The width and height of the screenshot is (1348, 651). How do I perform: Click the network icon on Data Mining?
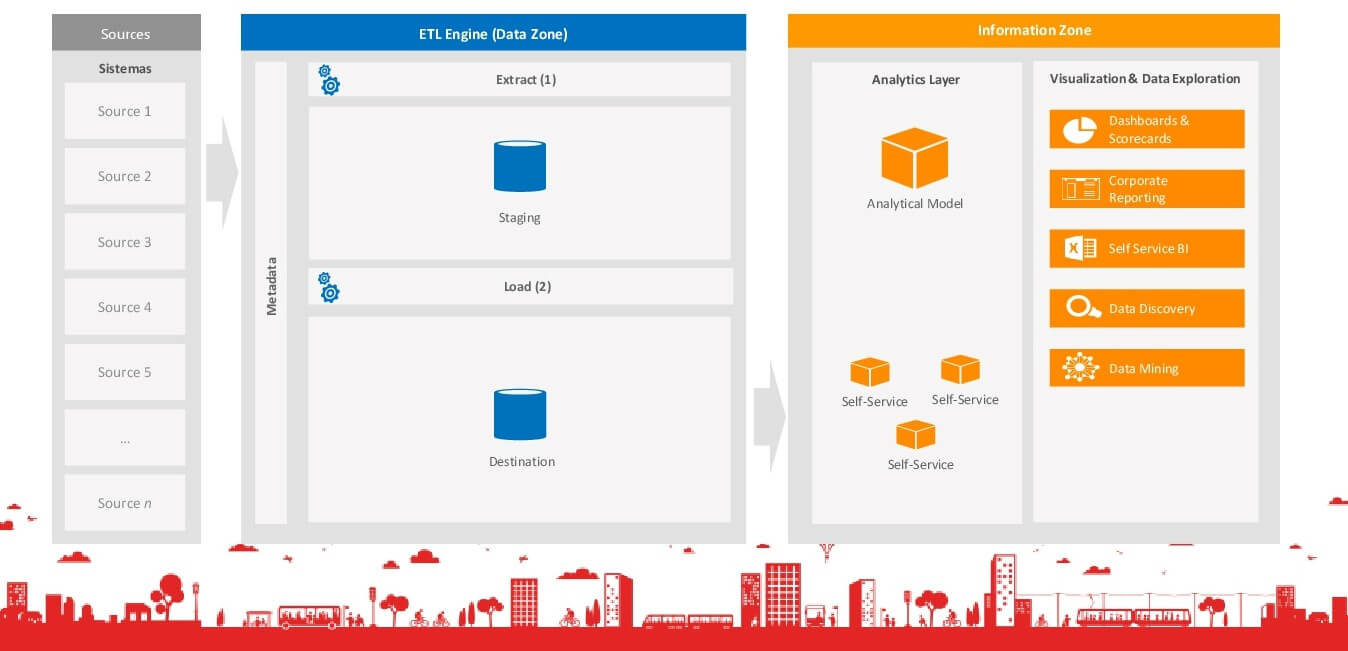click(x=1080, y=368)
